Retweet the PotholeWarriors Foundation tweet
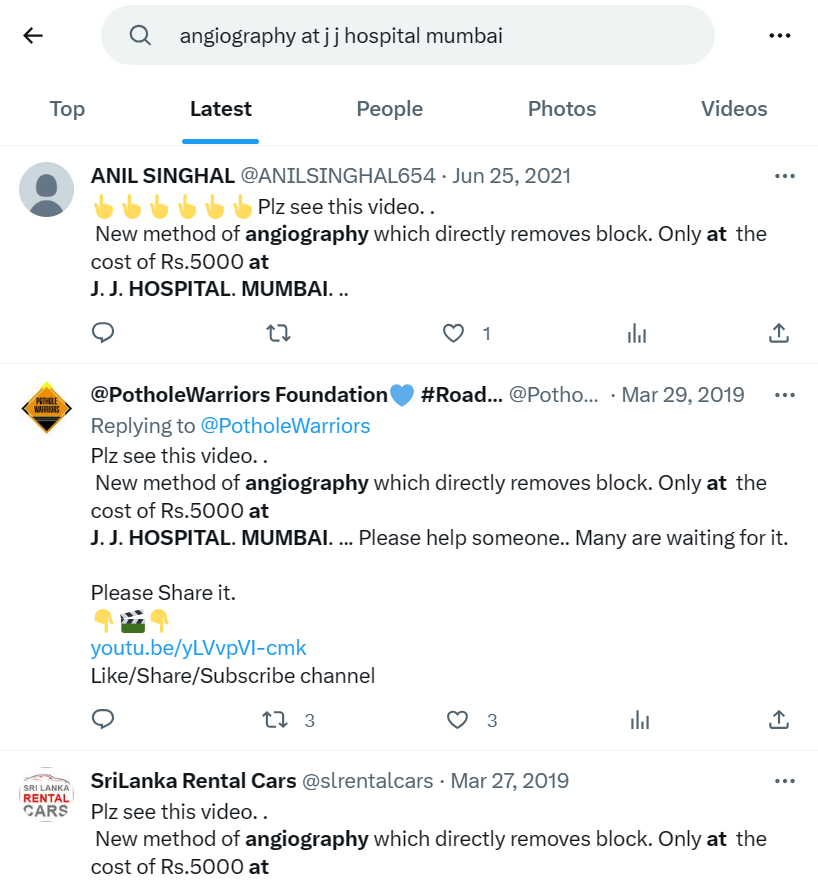Viewport: 818px width, 885px height. (x=277, y=720)
